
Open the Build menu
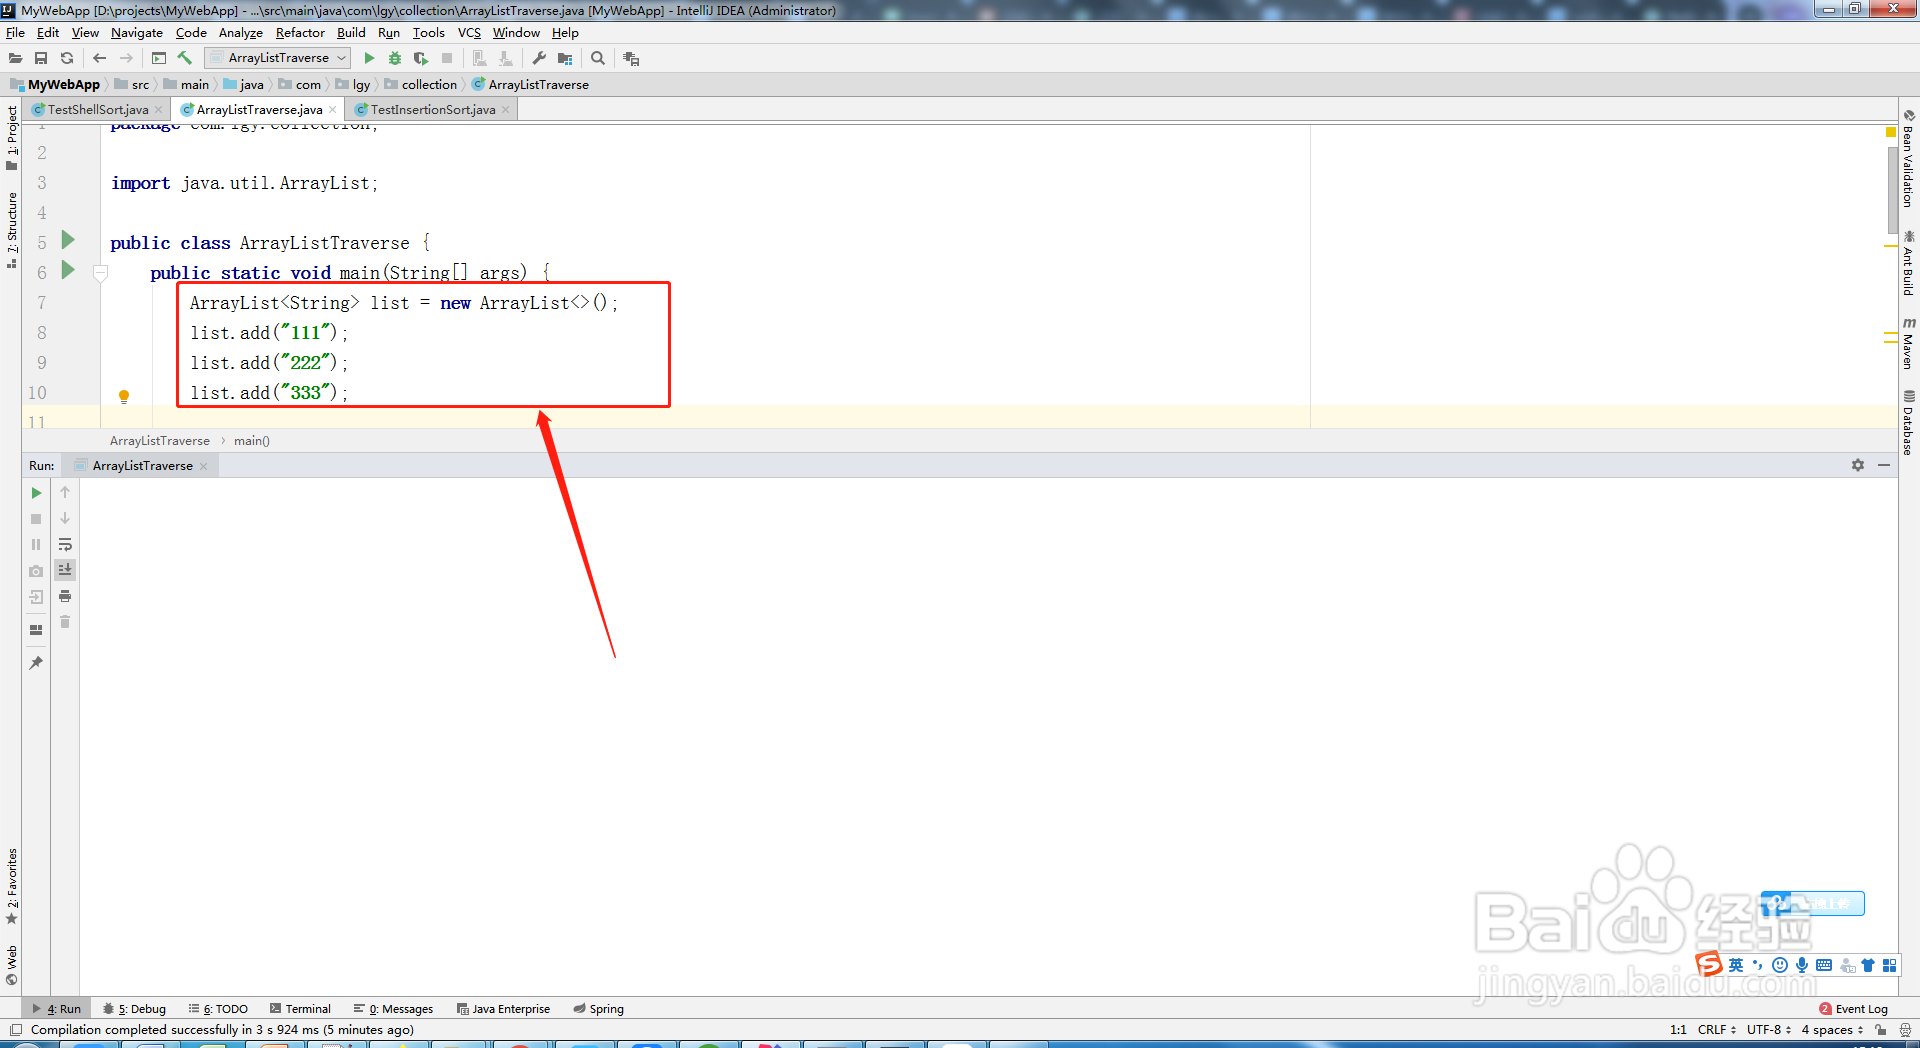point(351,33)
